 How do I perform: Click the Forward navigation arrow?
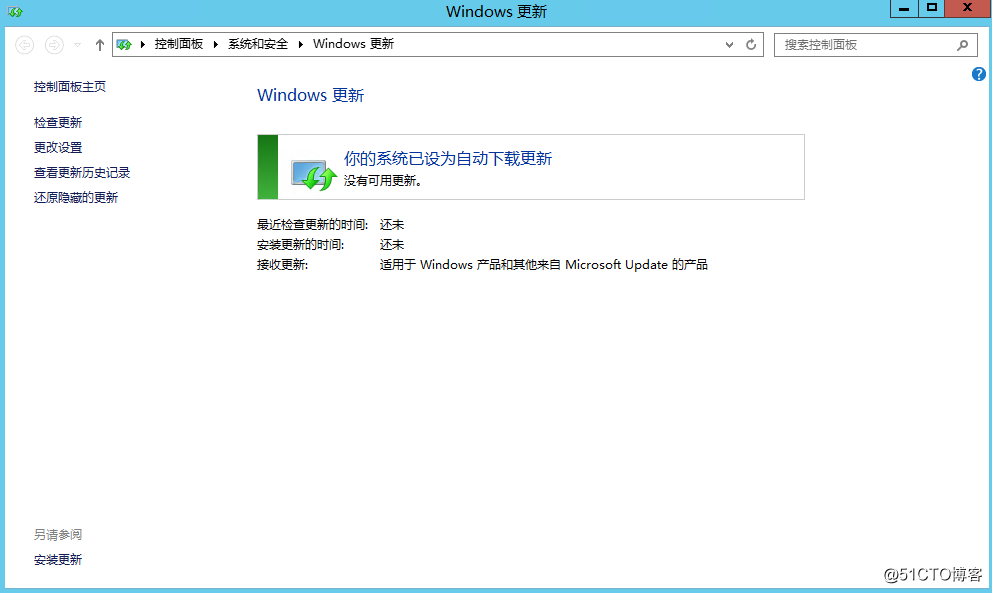click(54, 45)
